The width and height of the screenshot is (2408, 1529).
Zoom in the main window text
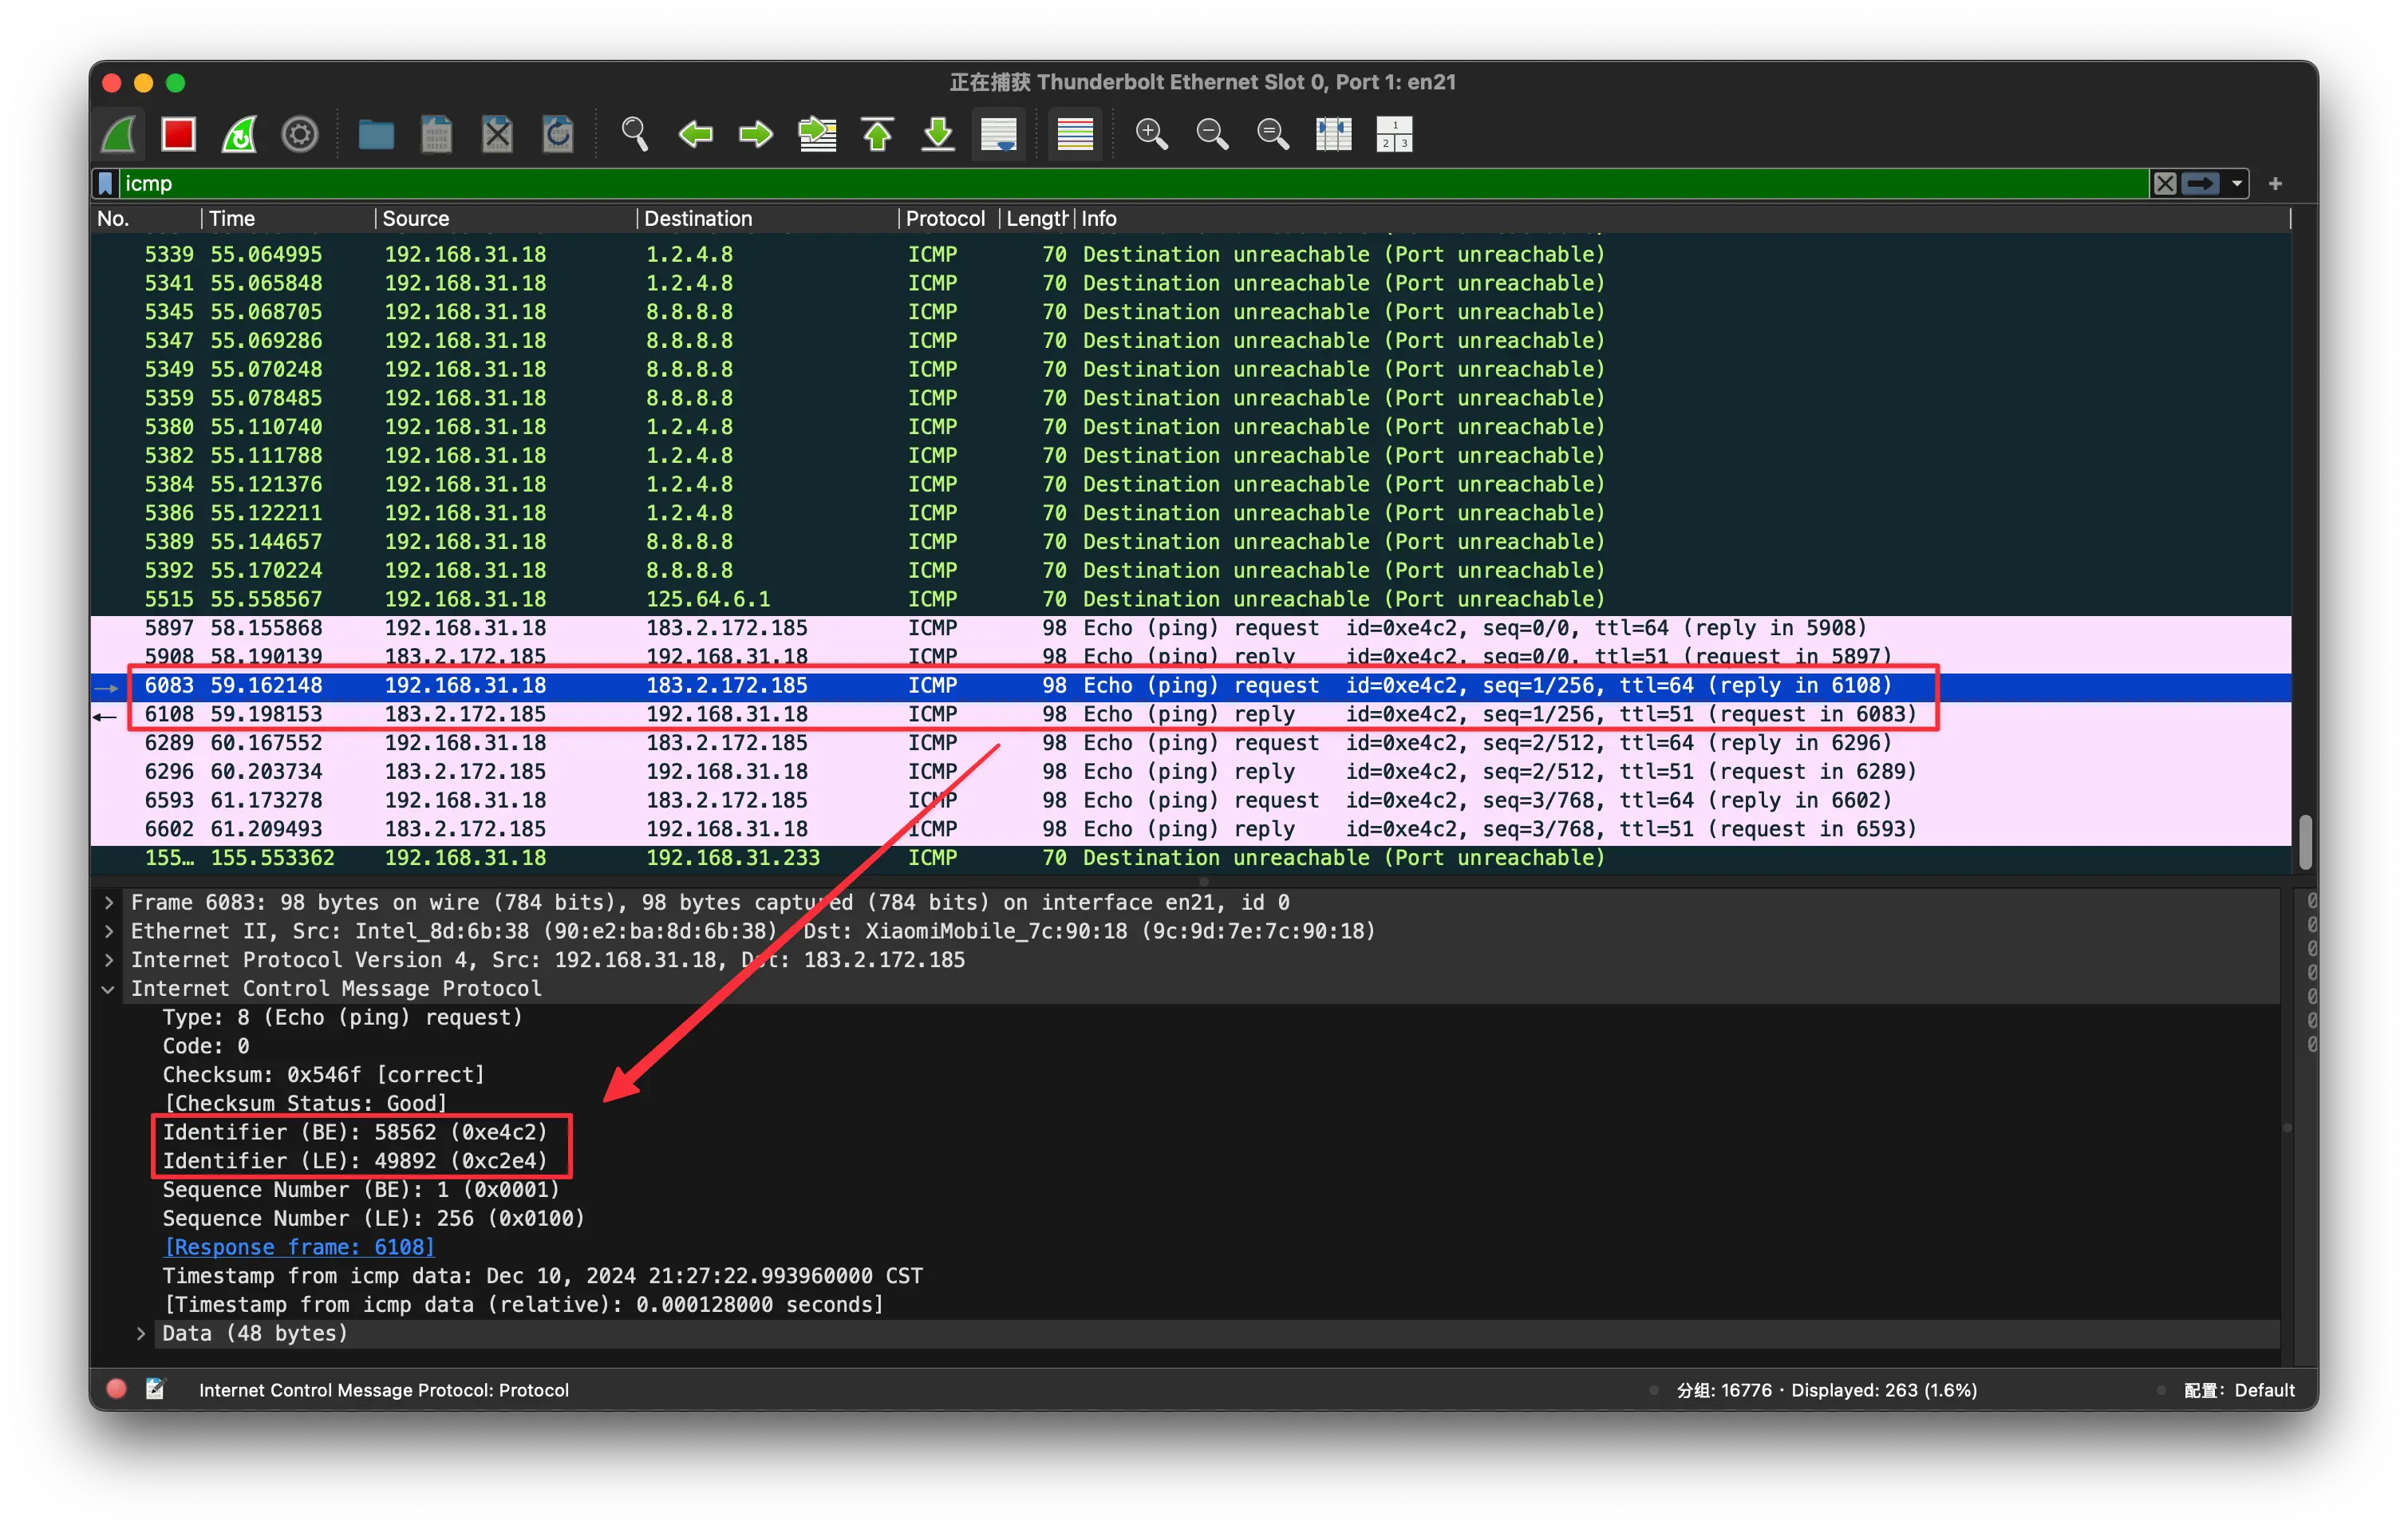pyautogui.click(x=1151, y=134)
